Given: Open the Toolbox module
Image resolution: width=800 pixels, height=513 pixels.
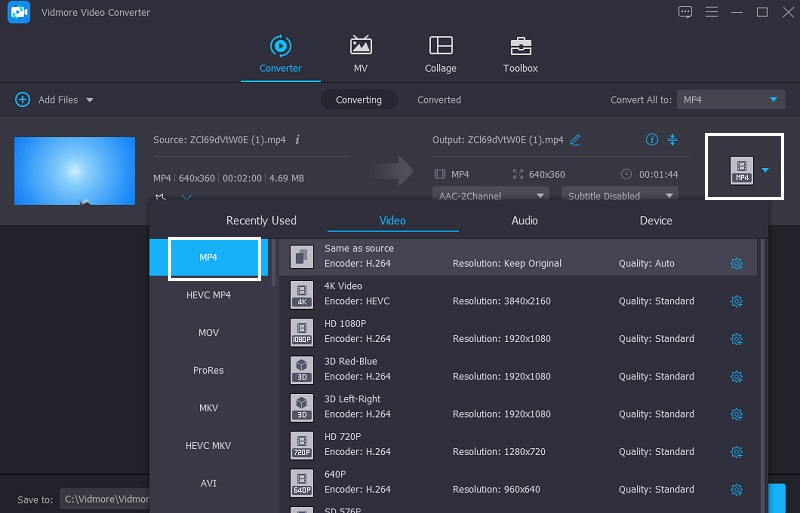Looking at the screenshot, I should pyautogui.click(x=520, y=47).
